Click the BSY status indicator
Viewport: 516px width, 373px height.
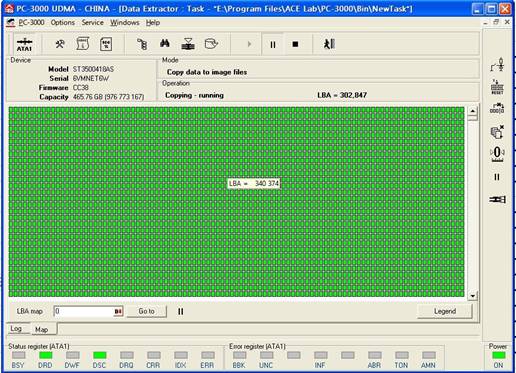tap(18, 355)
